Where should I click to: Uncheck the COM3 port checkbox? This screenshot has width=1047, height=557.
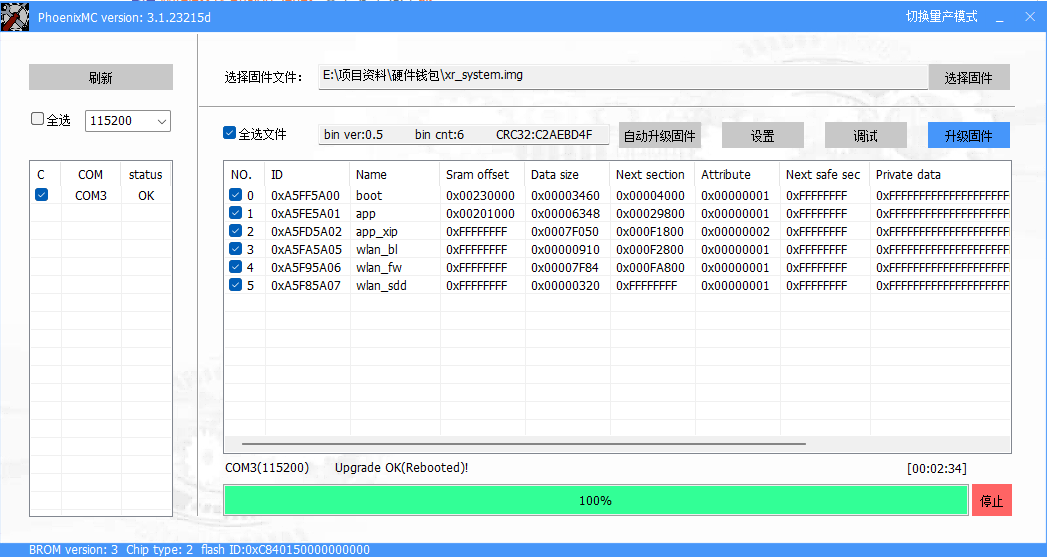click(41, 195)
